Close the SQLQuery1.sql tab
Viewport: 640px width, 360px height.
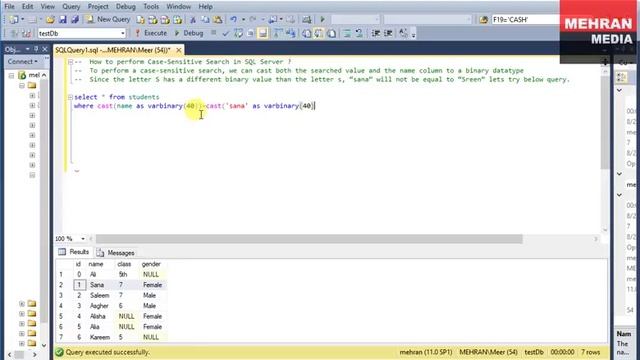179,50
